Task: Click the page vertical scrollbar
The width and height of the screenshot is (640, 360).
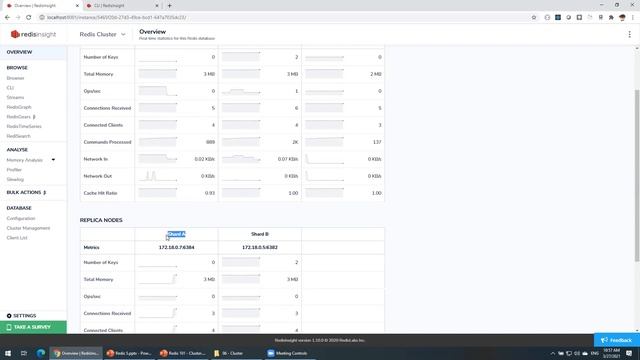Action: (x=637, y=176)
